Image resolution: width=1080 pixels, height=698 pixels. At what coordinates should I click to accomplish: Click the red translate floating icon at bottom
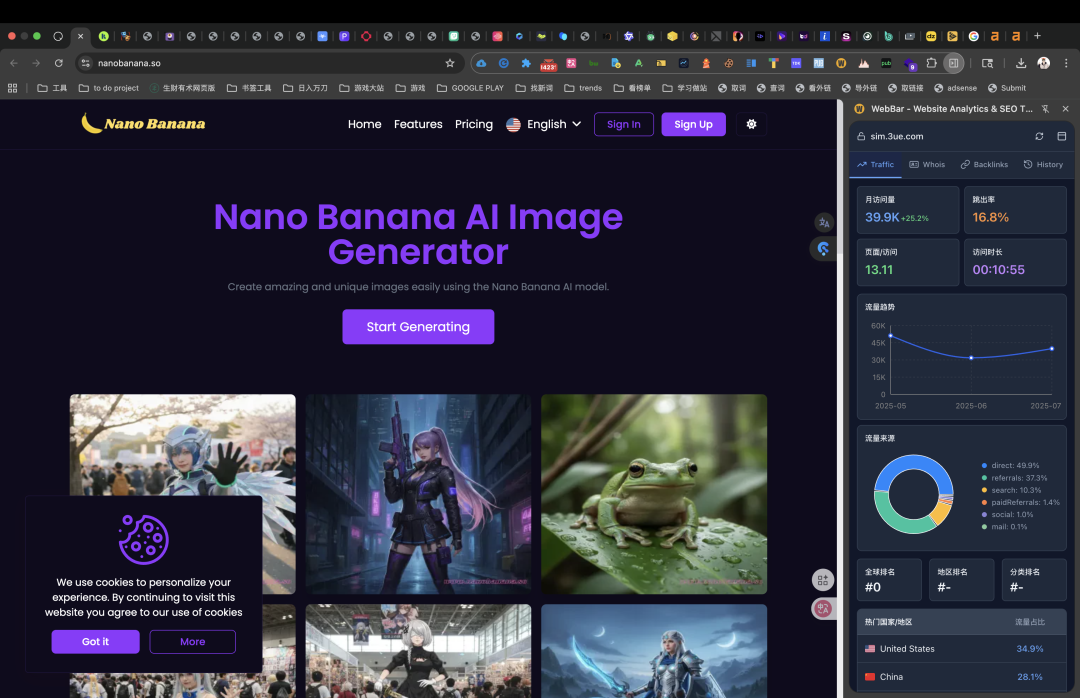[x=822, y=608]
